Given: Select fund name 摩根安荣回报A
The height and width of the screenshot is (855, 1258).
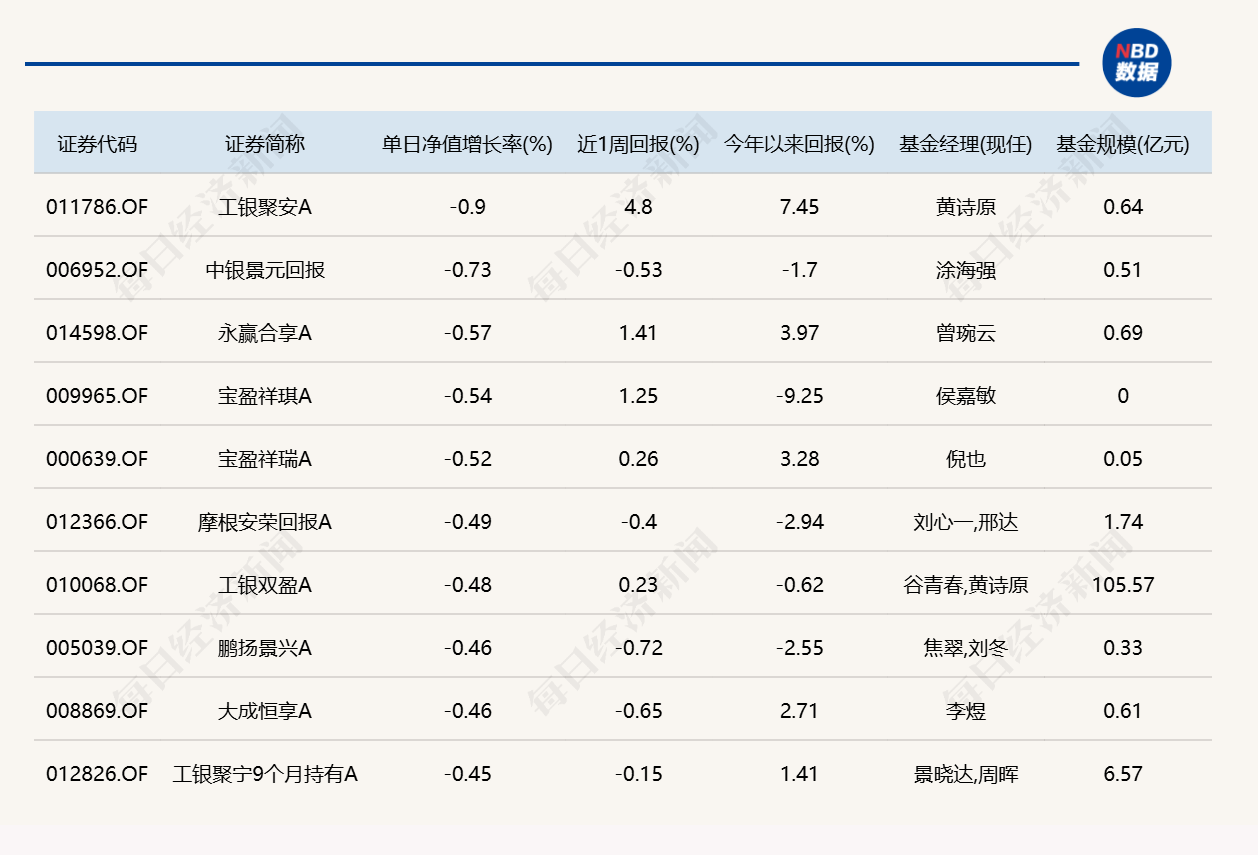Looking at the screenshot, I should [265, 522].
